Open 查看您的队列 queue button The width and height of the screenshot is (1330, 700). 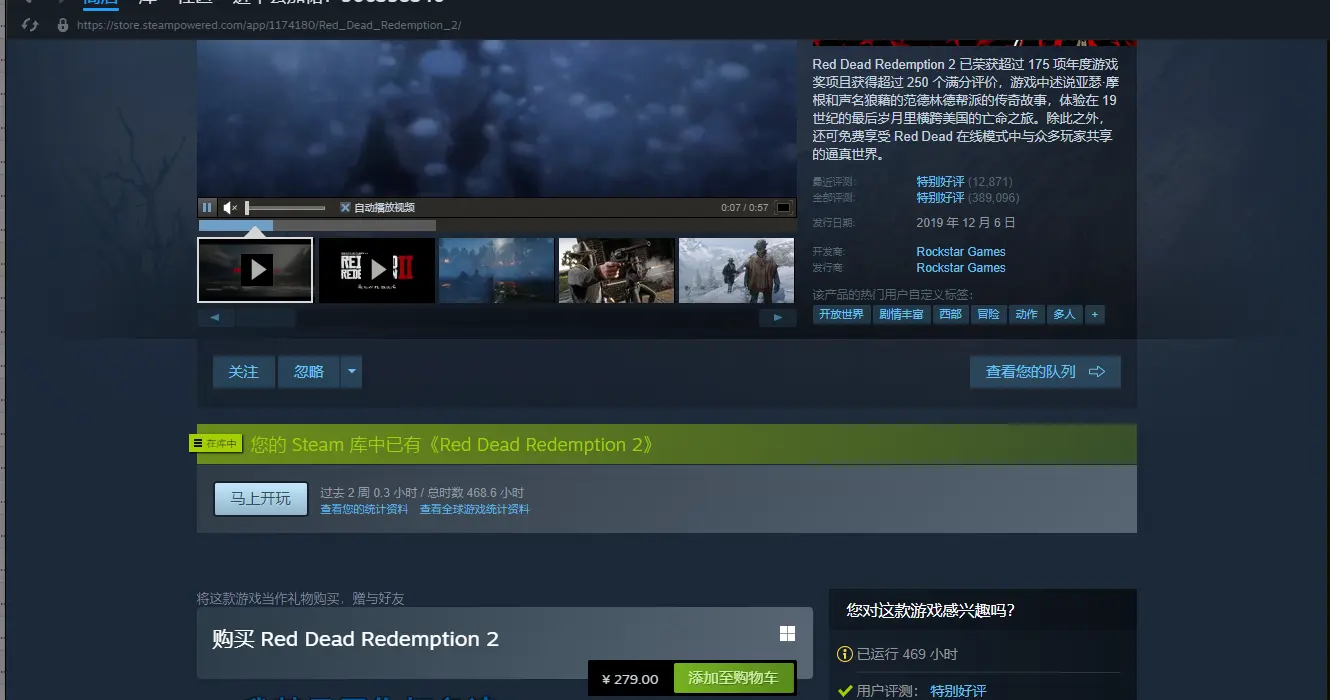[x=1045, y=372]
